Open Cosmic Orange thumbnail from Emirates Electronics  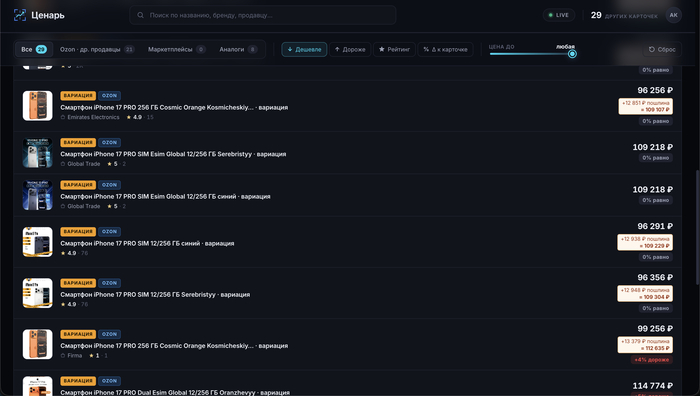point(38,106)
